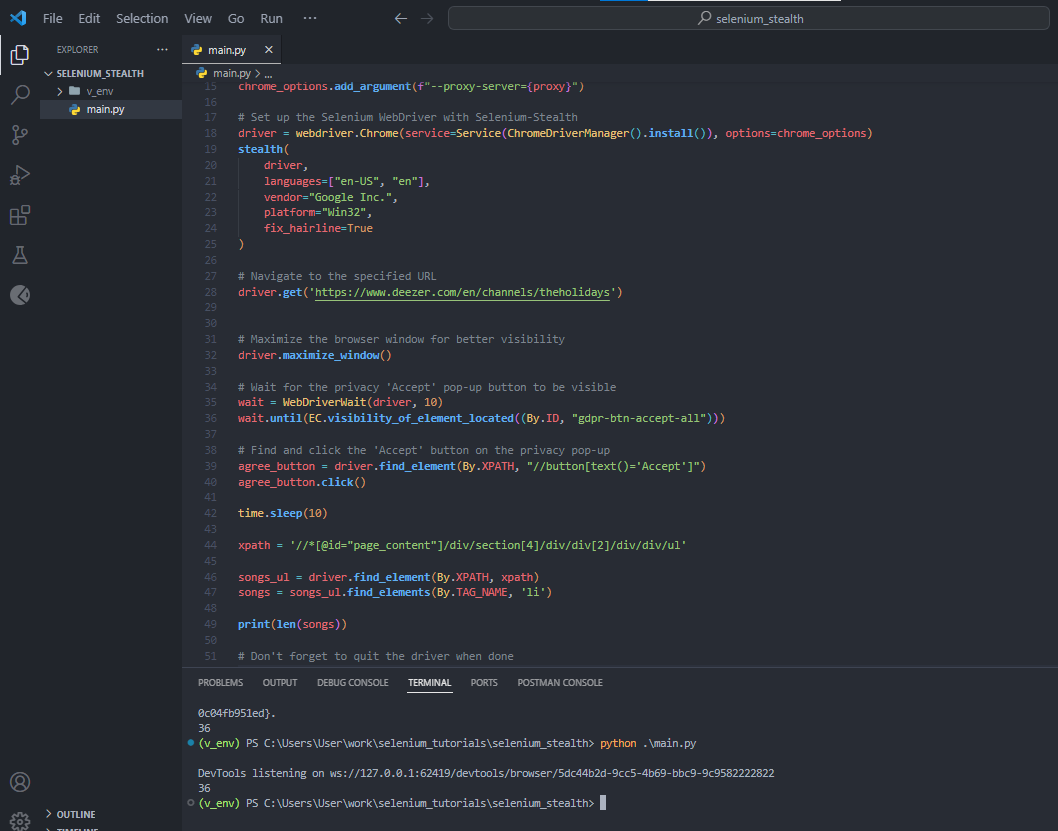
Task: Click 'DevTools listening on' terminal output line
Action: 486,773
